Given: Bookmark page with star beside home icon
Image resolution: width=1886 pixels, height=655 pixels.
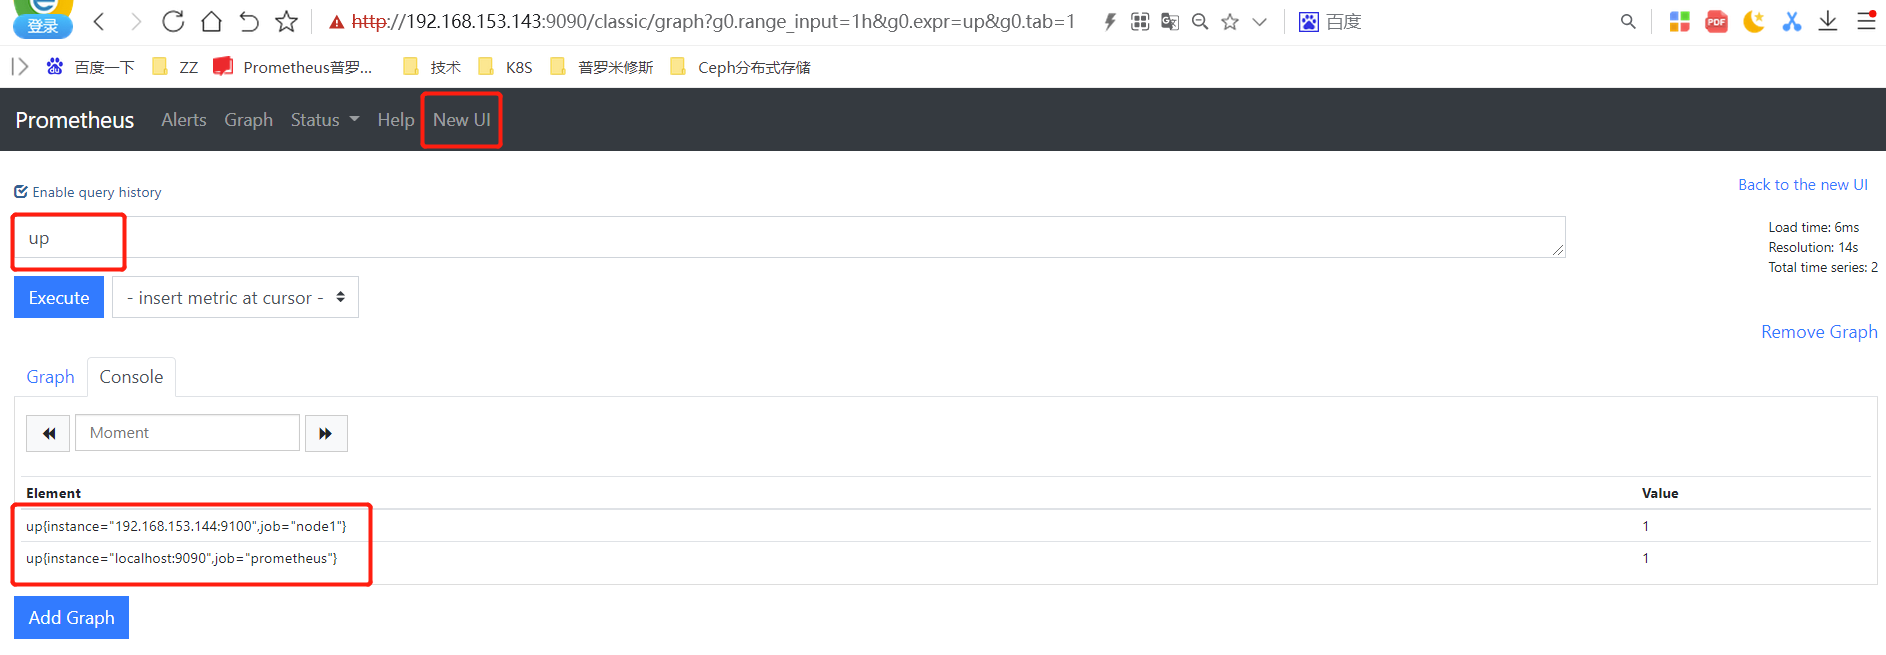Looking at the screenshot, I should pos(287,21).
